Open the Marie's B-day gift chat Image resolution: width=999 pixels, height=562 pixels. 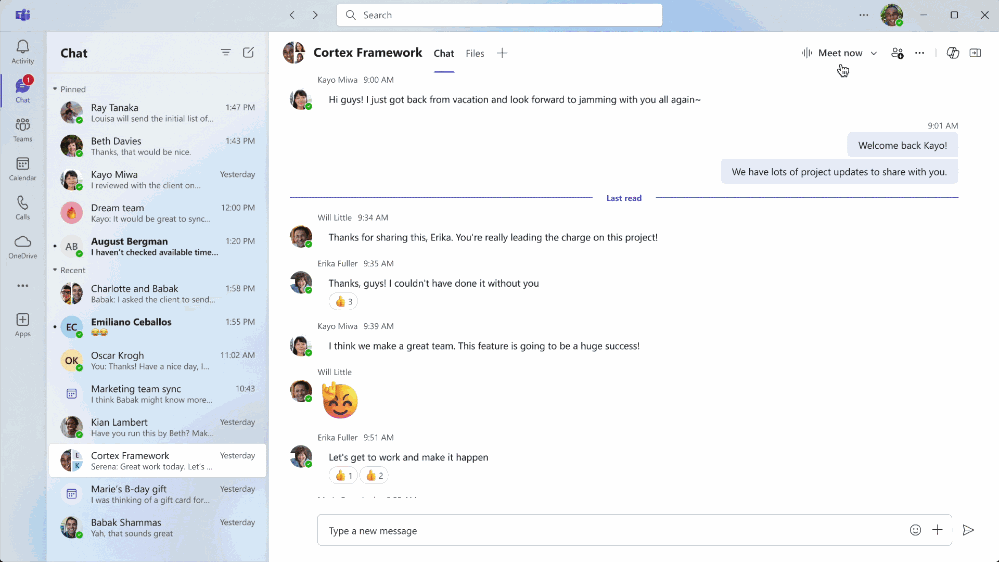157,494
